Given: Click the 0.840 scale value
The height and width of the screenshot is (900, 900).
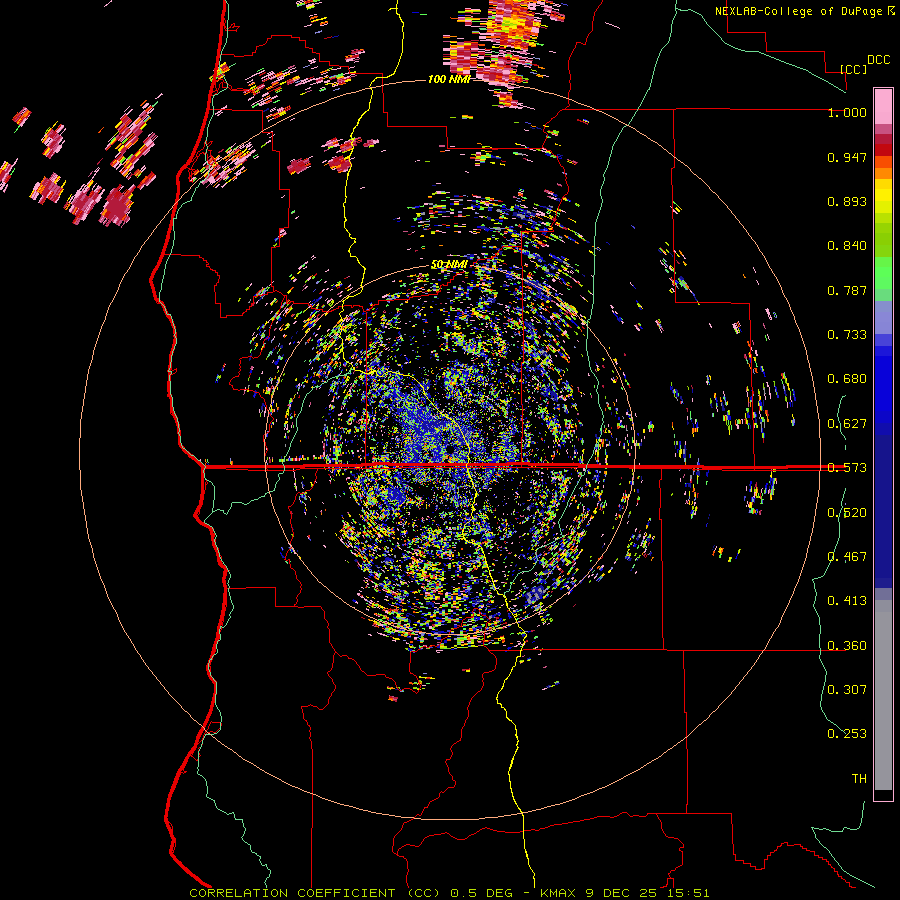Looking at the screenshot, I should pos(847,246).
